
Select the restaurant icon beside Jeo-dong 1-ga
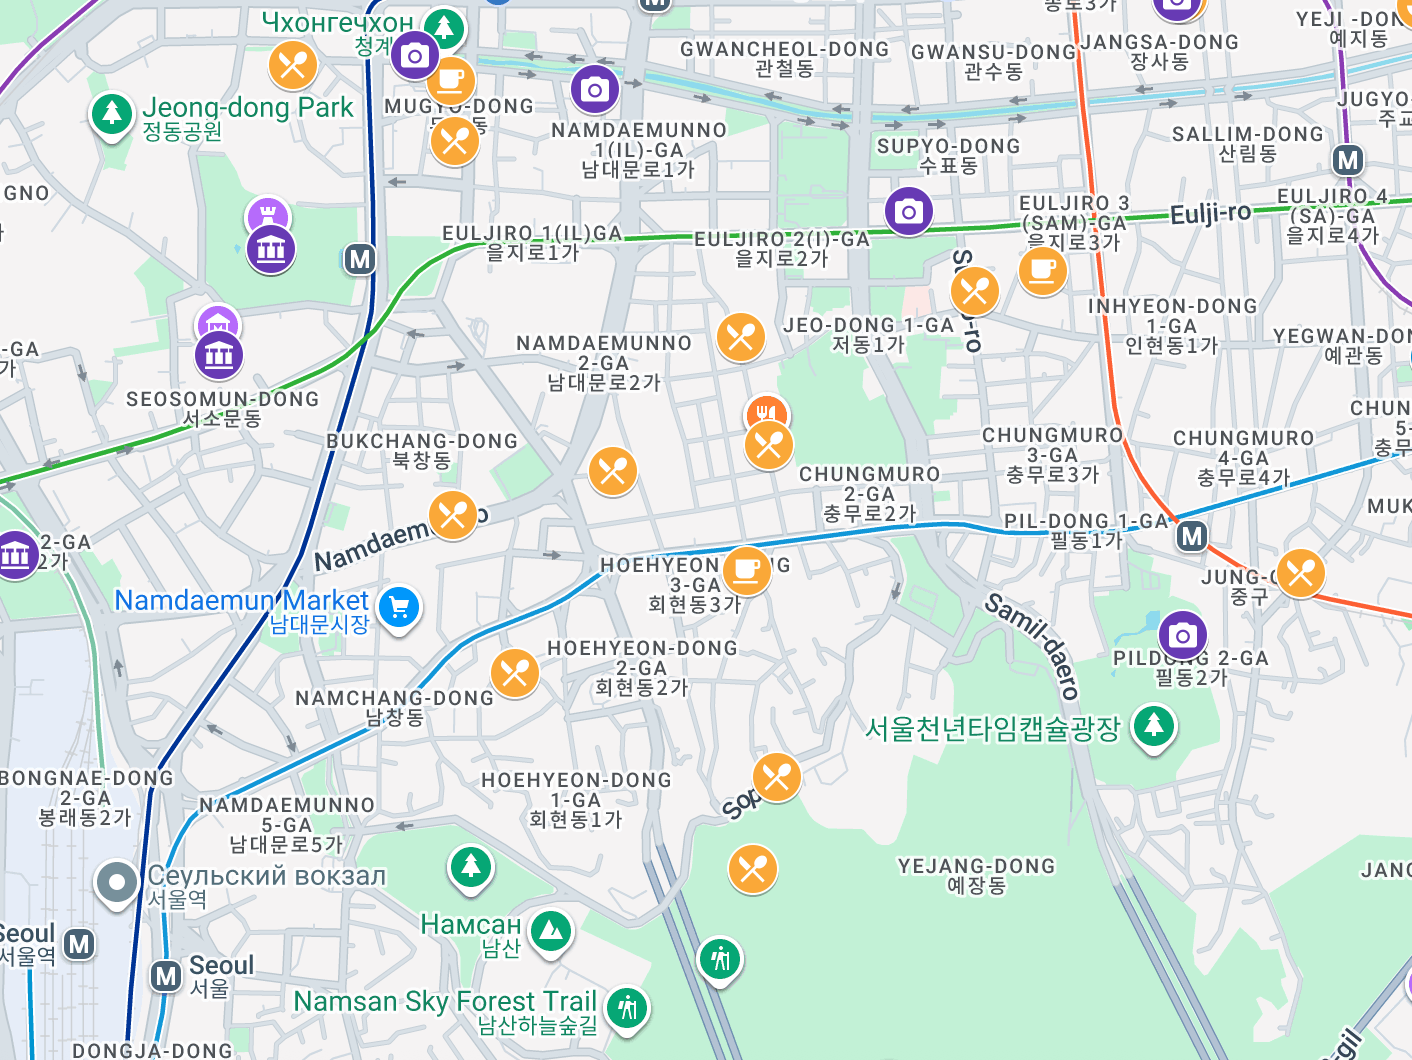pos(741,337)
